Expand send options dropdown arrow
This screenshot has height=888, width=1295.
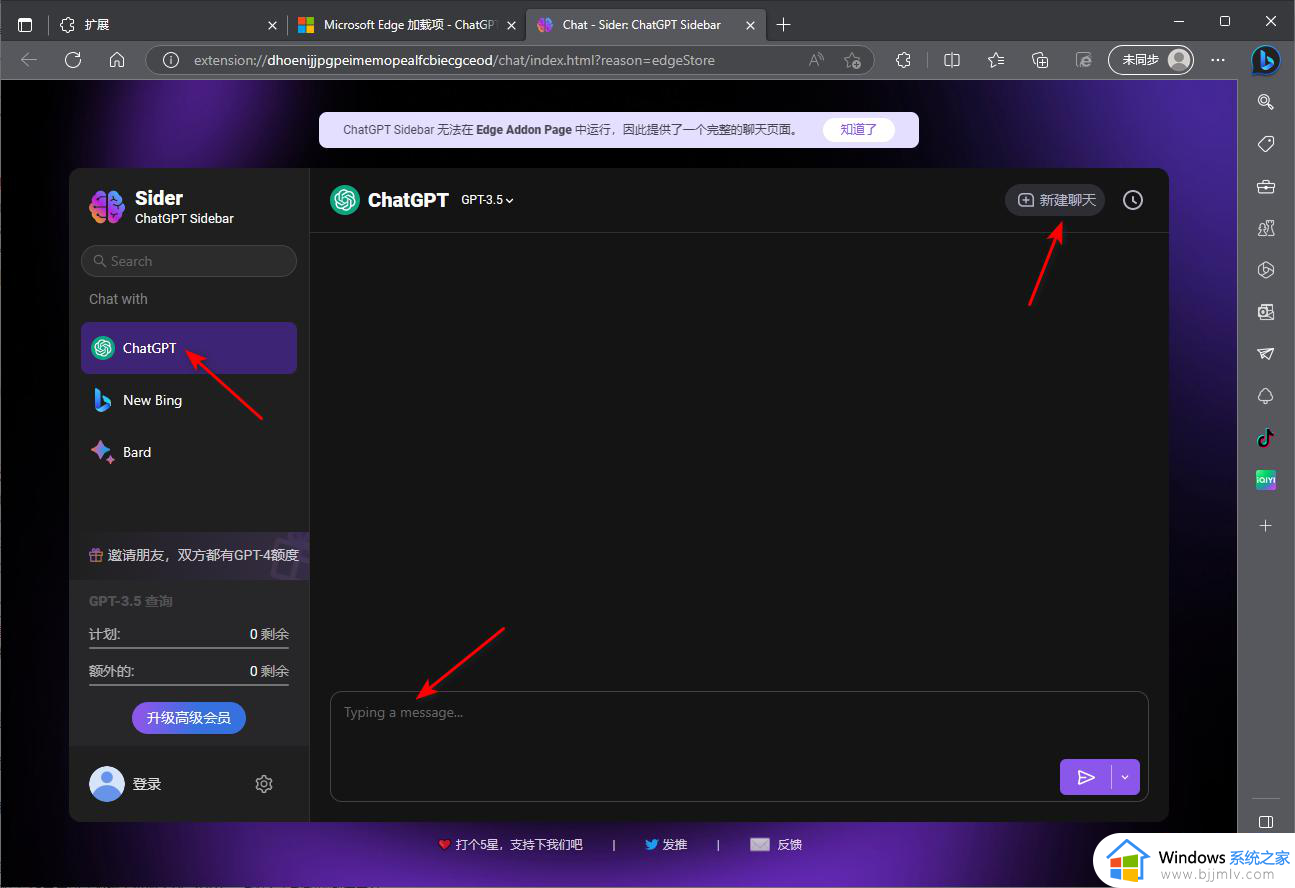(1126, 777)
